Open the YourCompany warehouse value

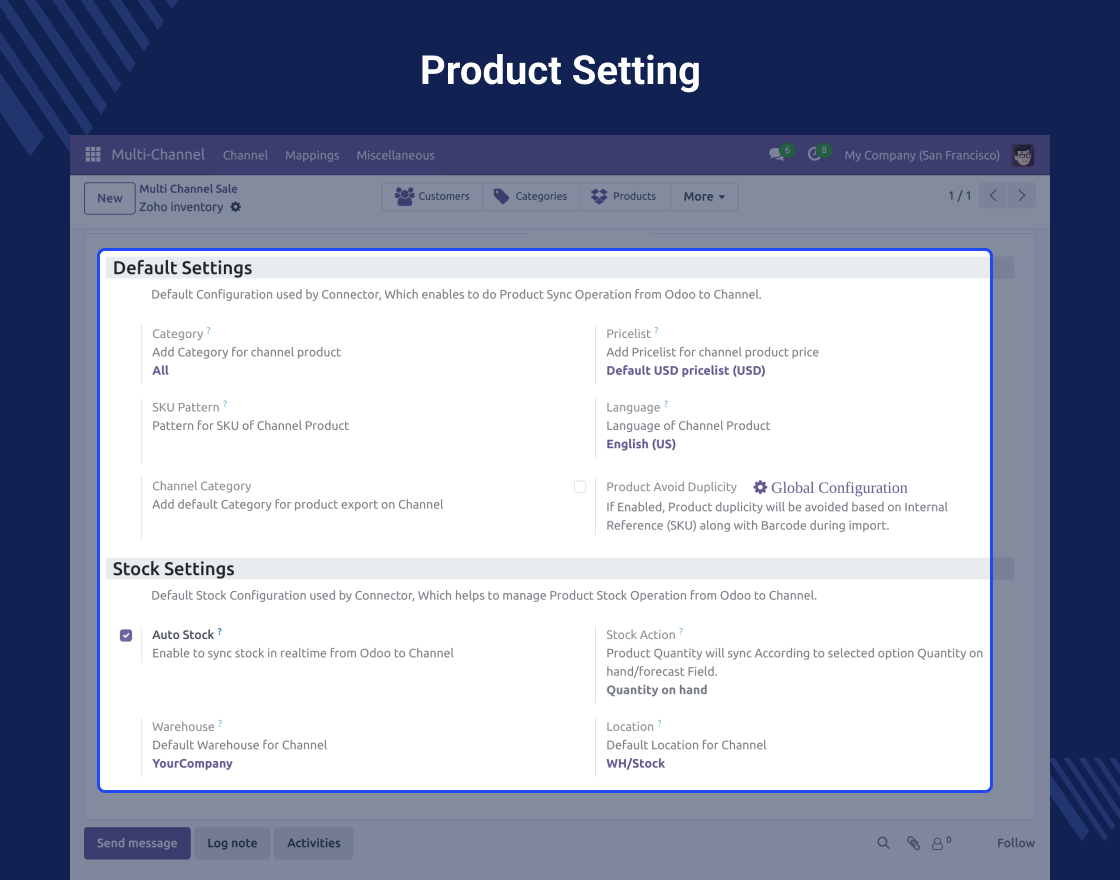(x=192, y=763)
